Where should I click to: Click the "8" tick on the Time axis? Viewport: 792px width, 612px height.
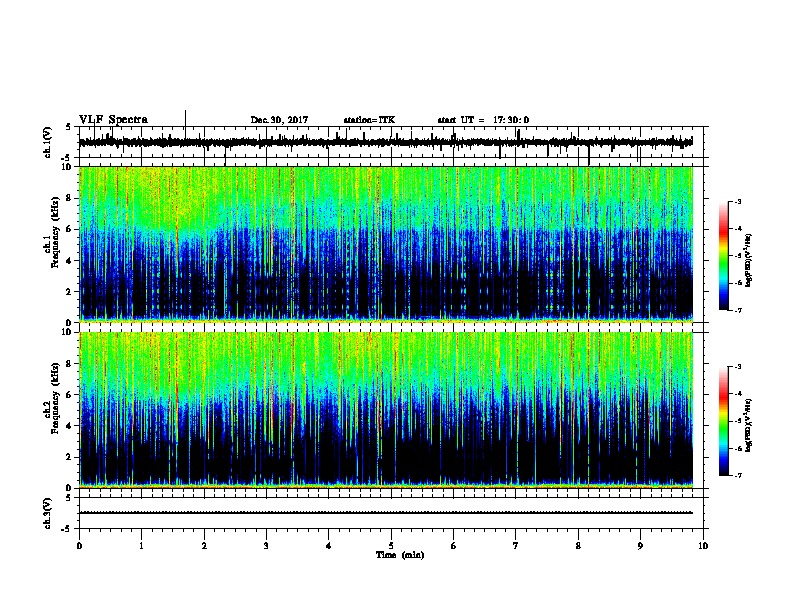578,546
